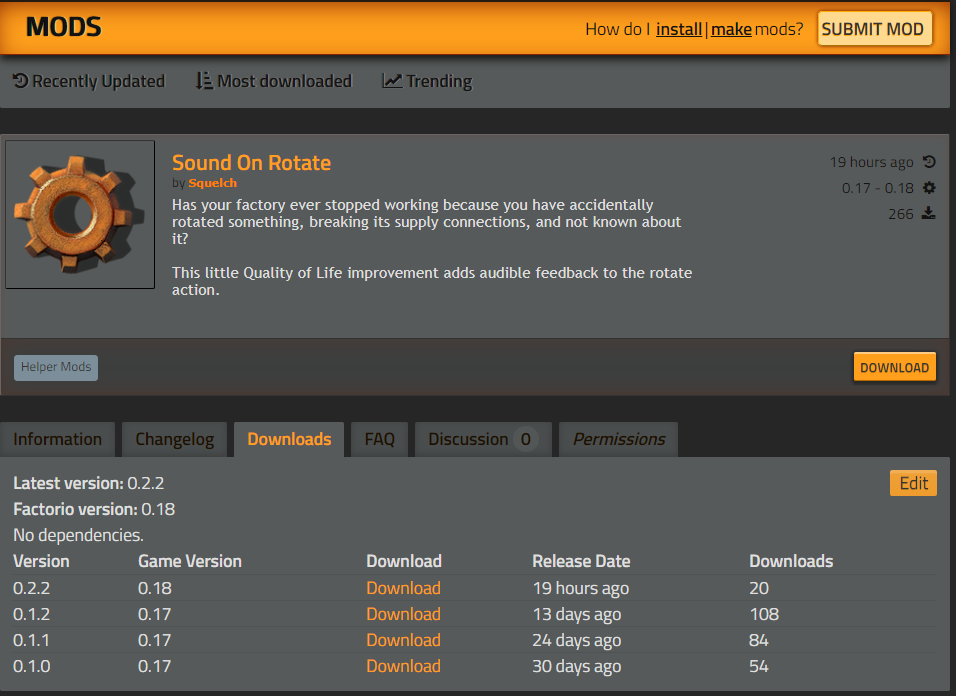Image resolution: width=956 pixels, height=696 pixels.
Task: Open the Trending mods list
Action: point(427,81)
